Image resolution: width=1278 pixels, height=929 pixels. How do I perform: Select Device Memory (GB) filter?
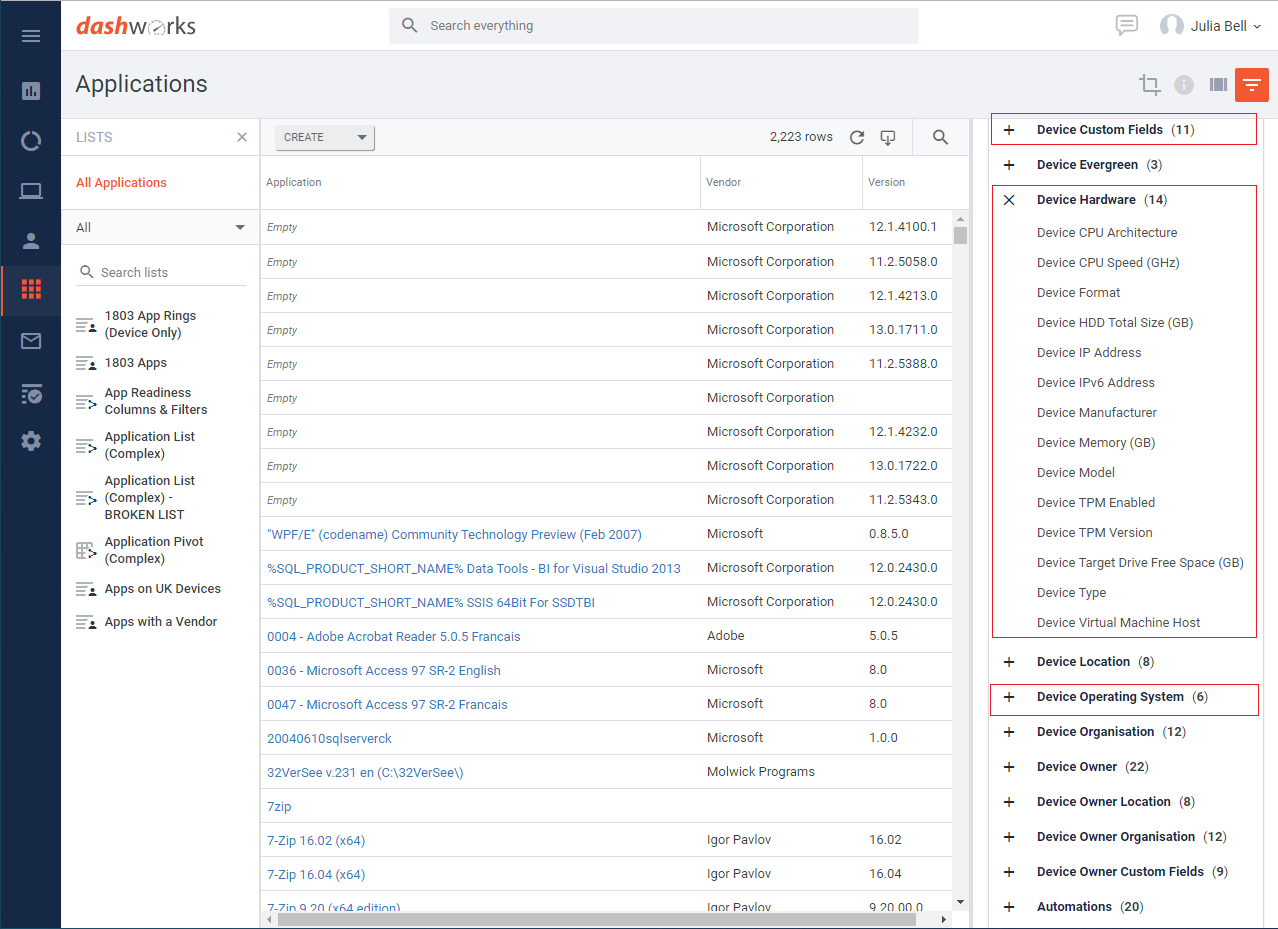click(x=1096, y=443)
